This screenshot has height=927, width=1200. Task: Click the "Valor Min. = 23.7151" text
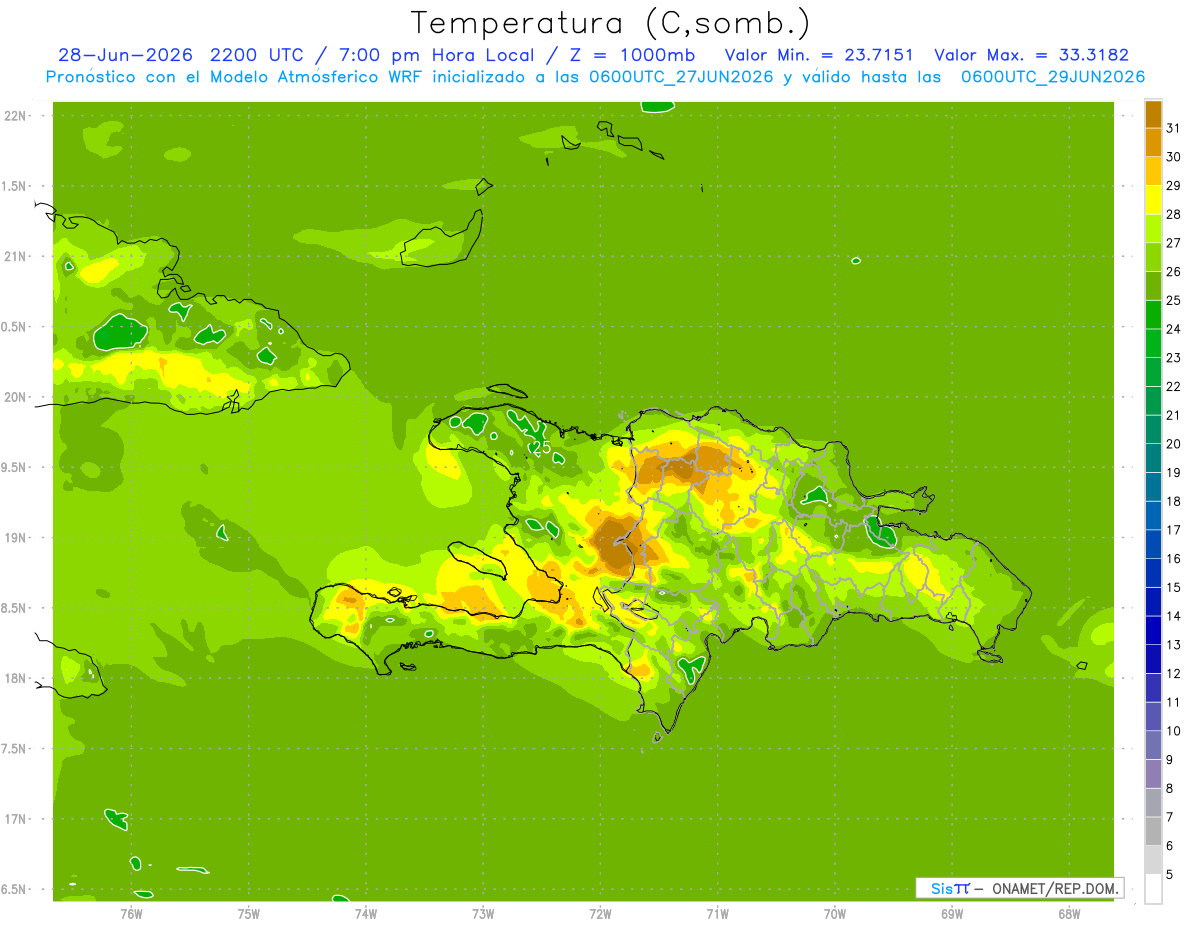[x=819, y=55]
